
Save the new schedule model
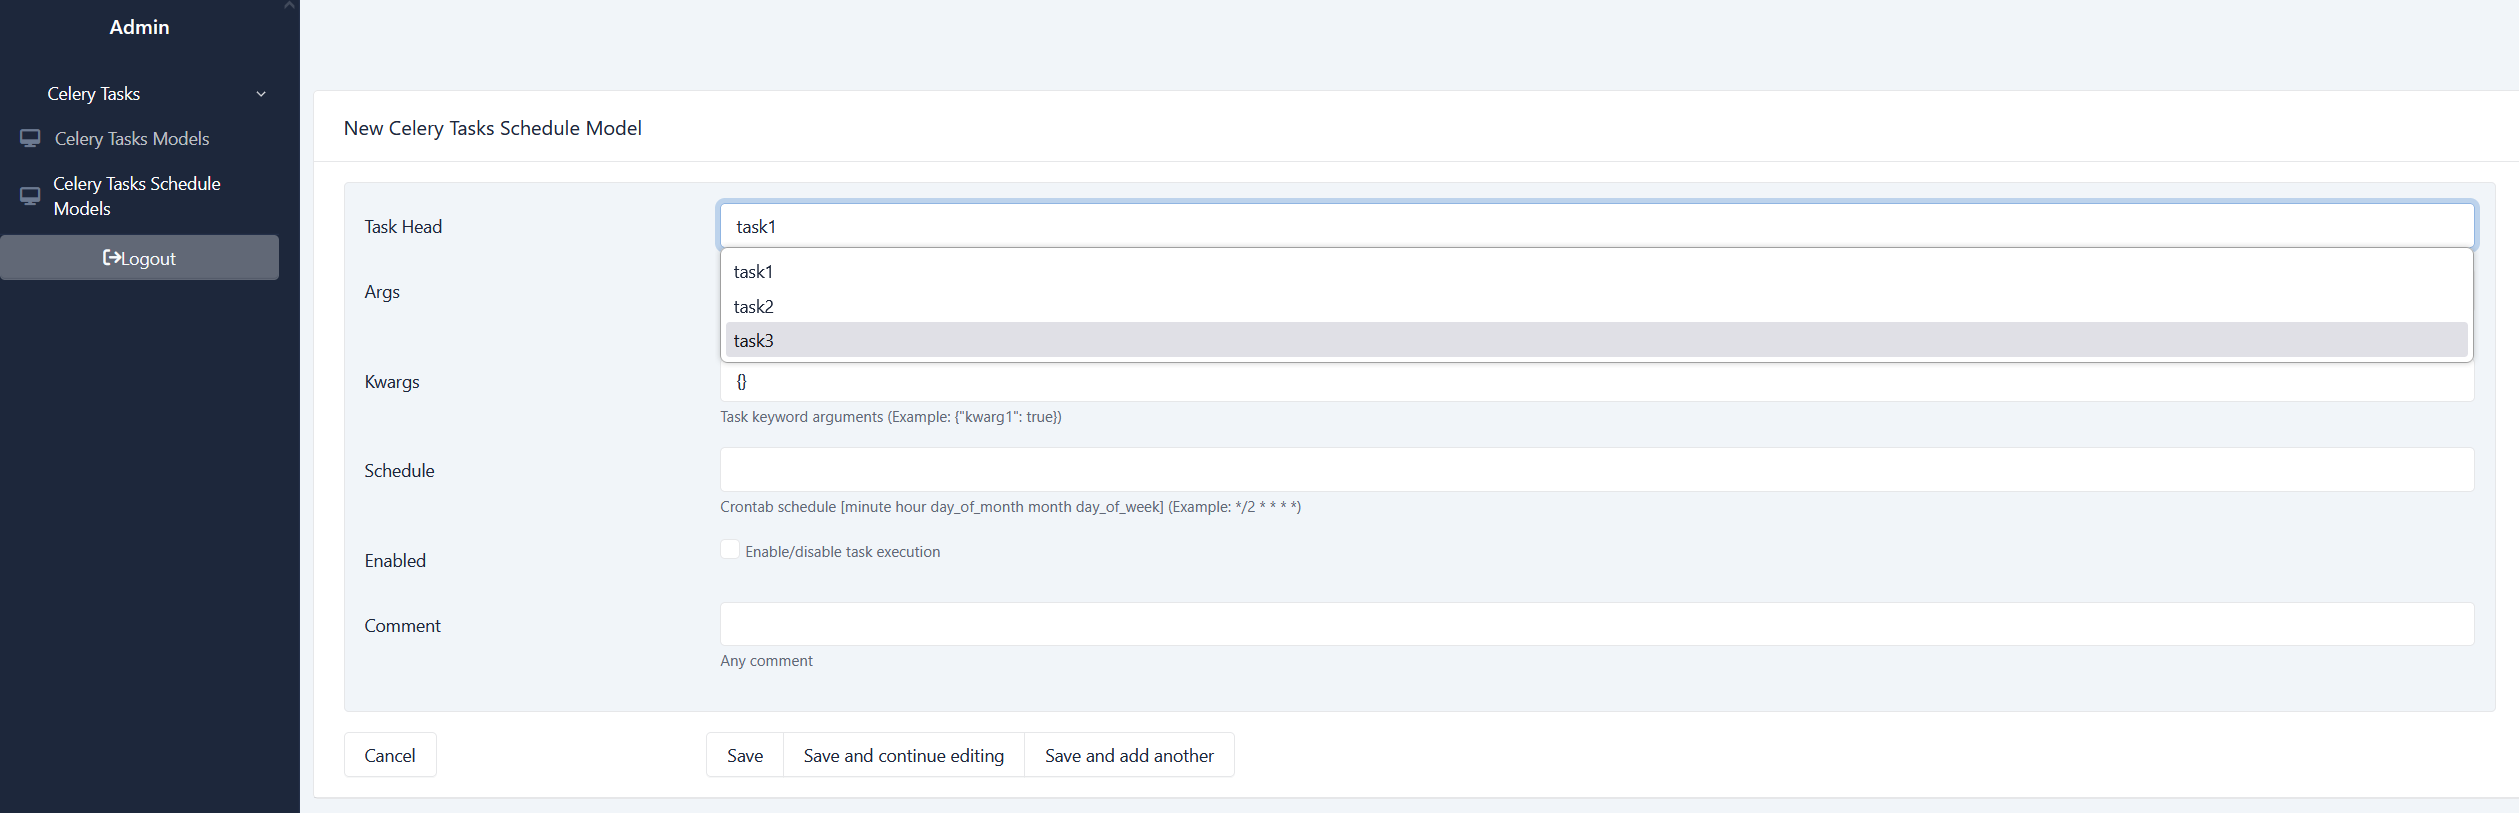(745, 755)
